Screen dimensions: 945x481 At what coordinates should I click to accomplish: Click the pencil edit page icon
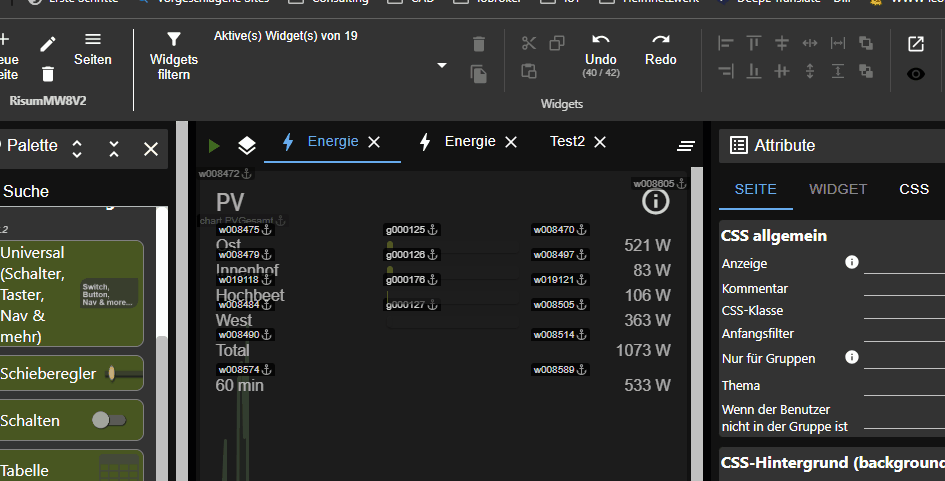[48, 44]
